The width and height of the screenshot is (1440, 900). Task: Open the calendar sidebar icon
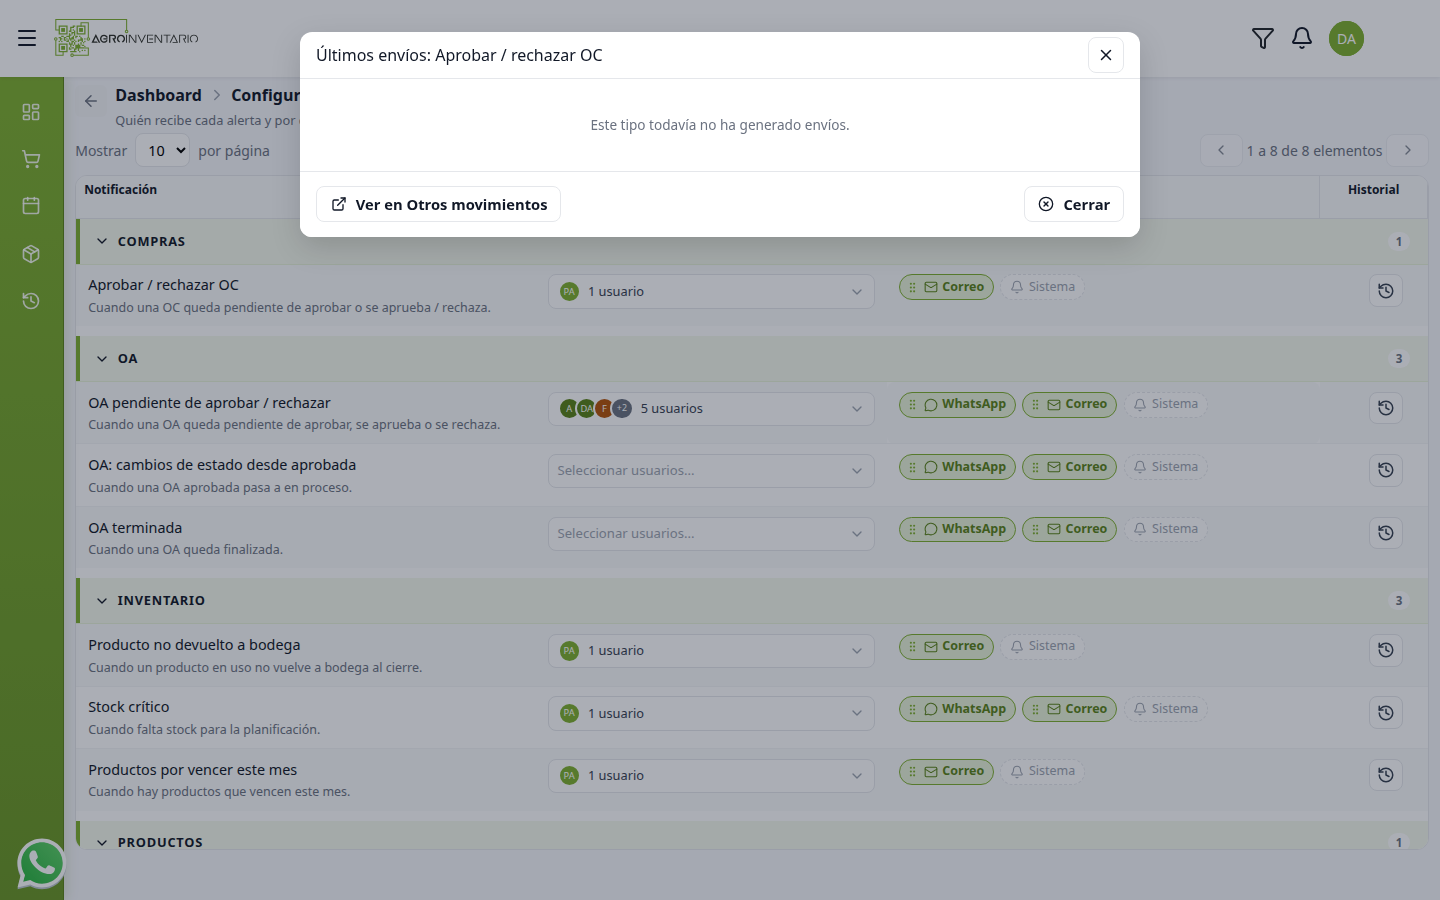(31, 205)
